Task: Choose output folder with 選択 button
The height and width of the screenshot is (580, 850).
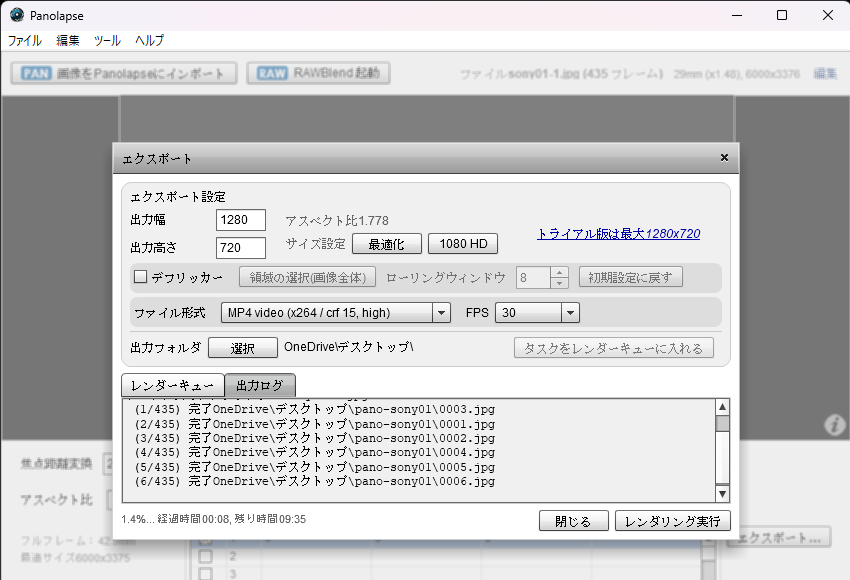Action: 243,348
